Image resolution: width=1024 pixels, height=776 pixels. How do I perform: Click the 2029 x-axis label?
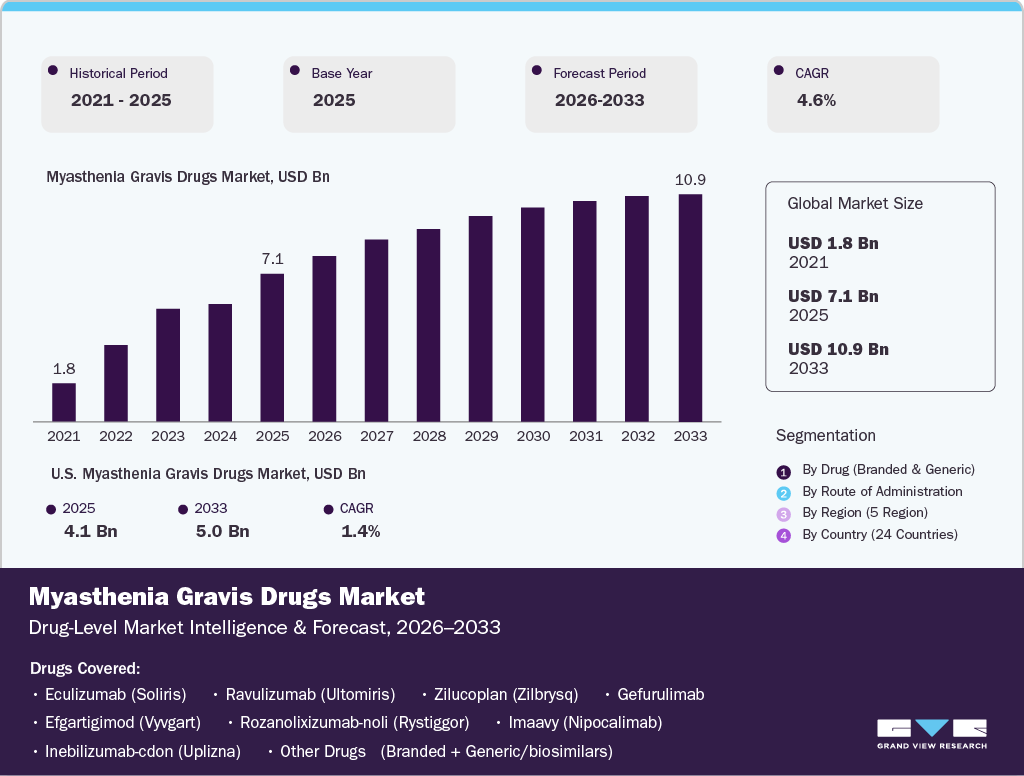coord(481,436)
